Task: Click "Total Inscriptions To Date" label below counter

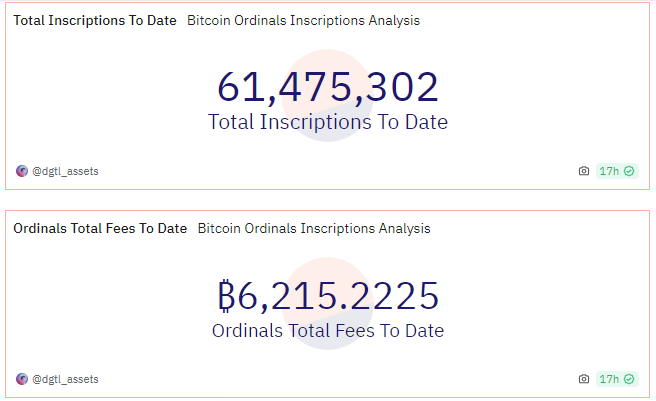Action: [x=328, y=122]
